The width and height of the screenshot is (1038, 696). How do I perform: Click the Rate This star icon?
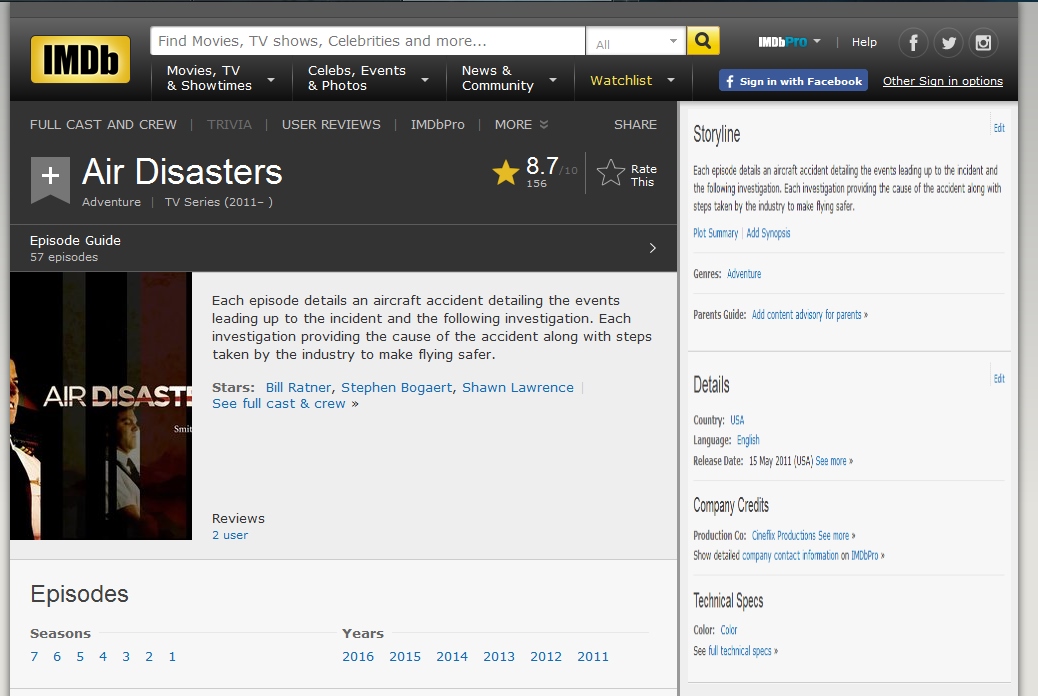point(611,173)
